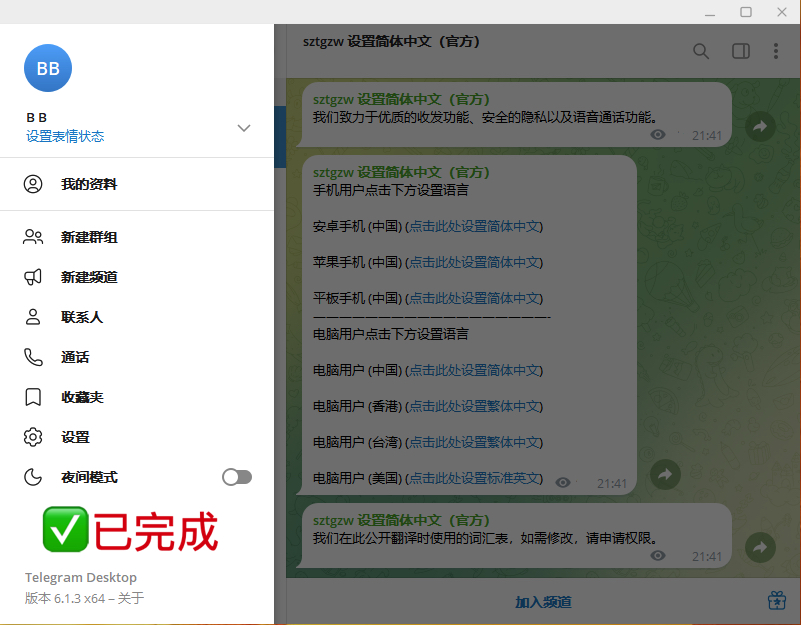The image size is (801, 625).
Task: Click 电脑用户 (美国) standard English link
Action: pyautogui.click(x=474, y=478)
